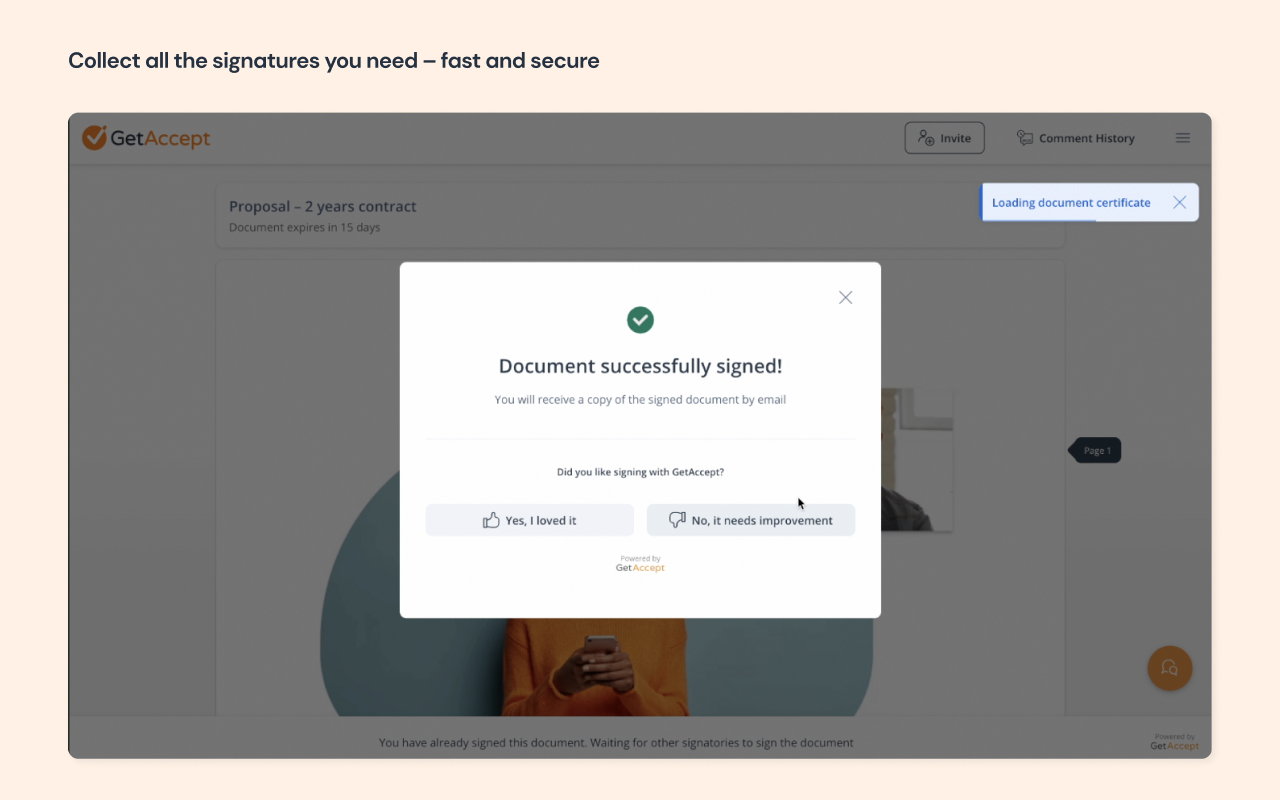
Task: Click the green success checkmark icon
Action: point(640,320)
